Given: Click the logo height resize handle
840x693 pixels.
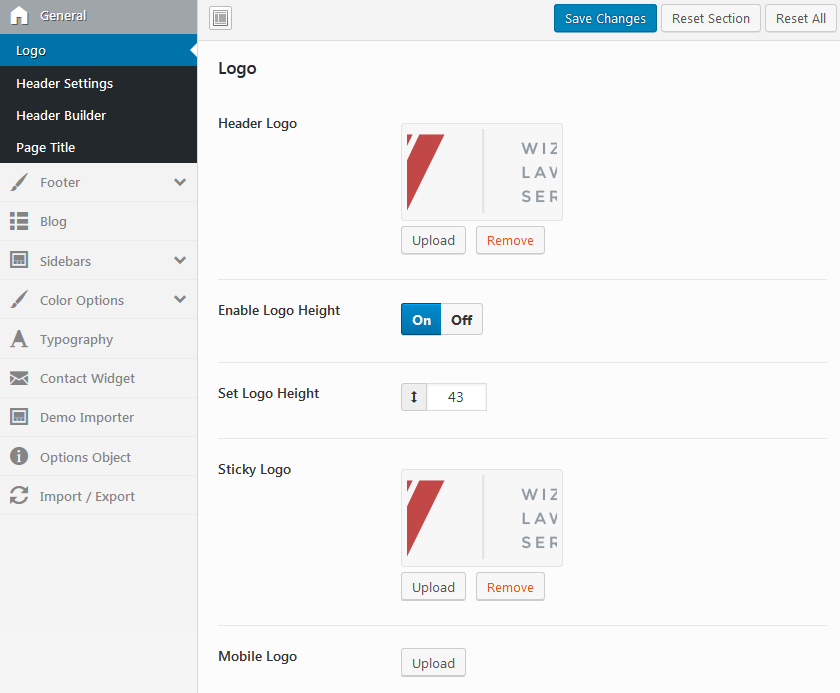Looking at the screenshot, I should (x=414, y=397).
